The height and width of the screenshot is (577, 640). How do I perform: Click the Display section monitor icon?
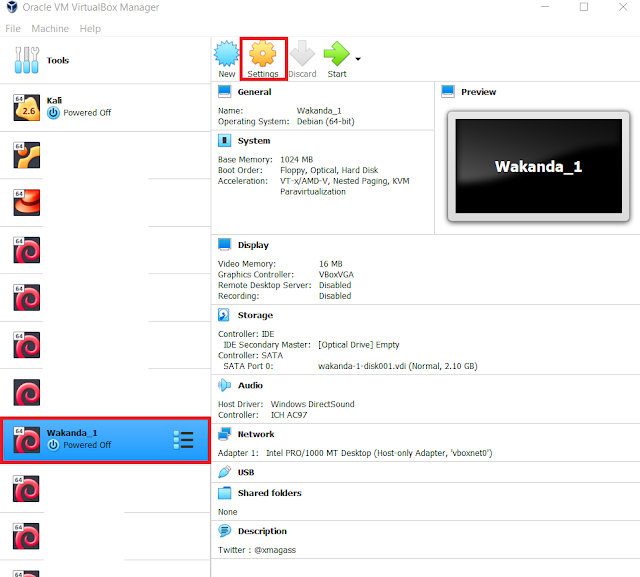coord(224,244)
